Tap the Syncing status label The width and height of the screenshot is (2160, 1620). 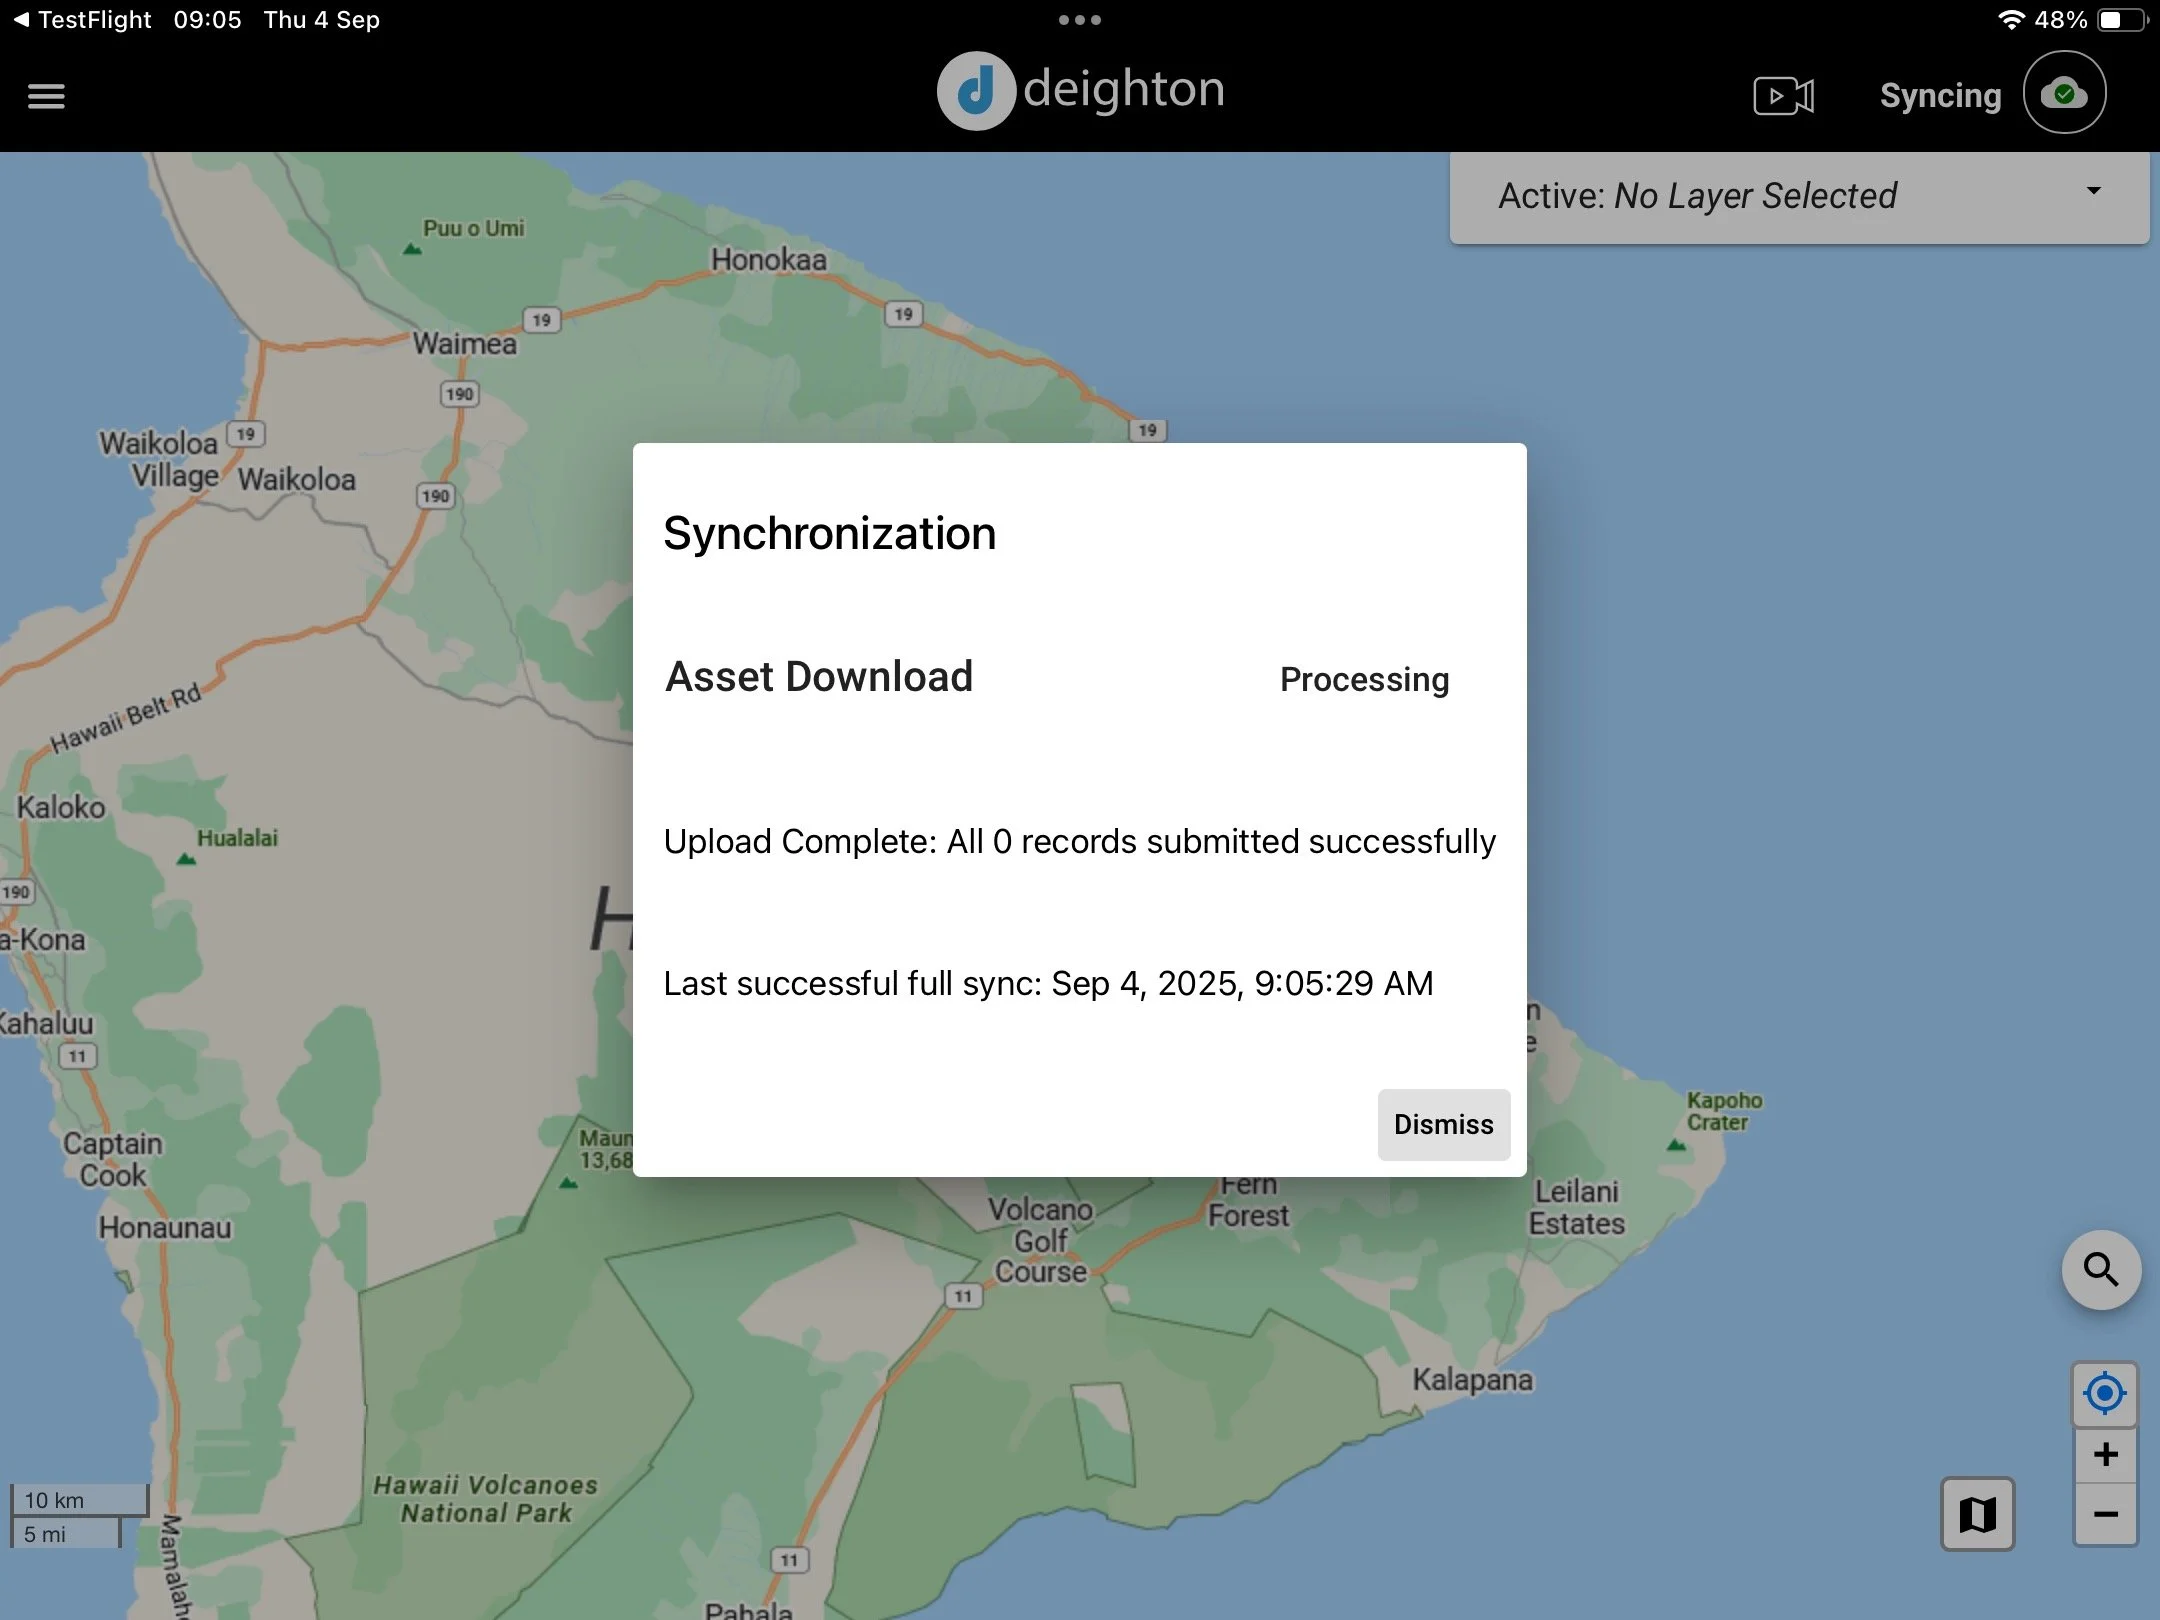click(1940, 96)
